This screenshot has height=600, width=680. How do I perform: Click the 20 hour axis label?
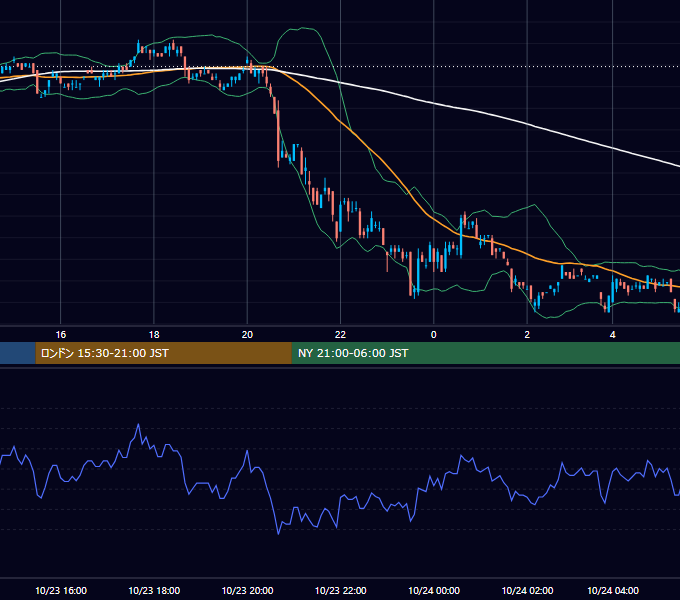(x=247, y=335)
